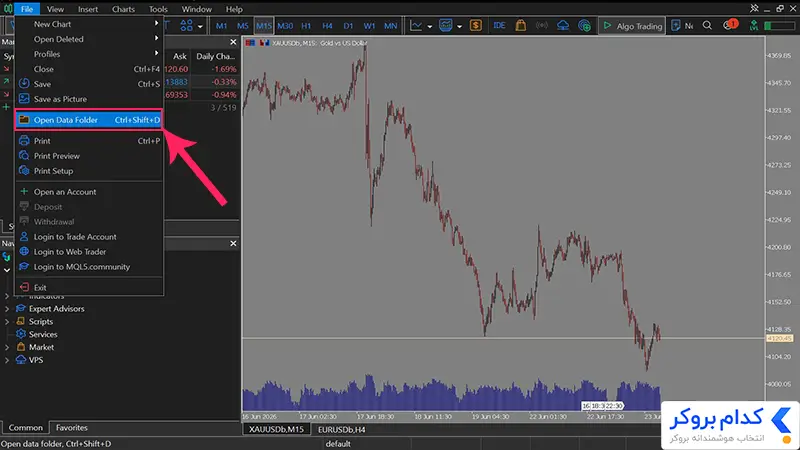This screenshot has height=450, width=800.
Task: Open the search magnifier icon
Action: pos(707,26)
